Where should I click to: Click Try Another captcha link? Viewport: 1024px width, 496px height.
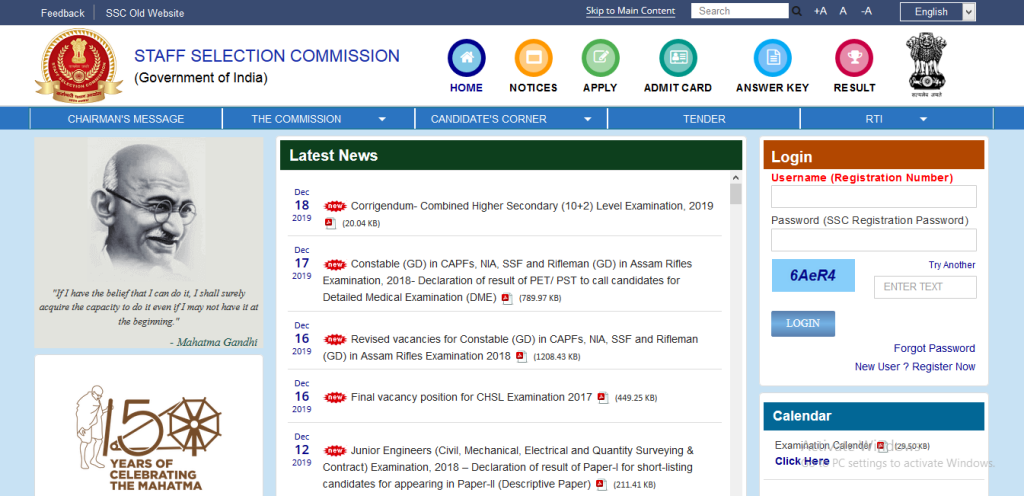(x=951, y=265)
